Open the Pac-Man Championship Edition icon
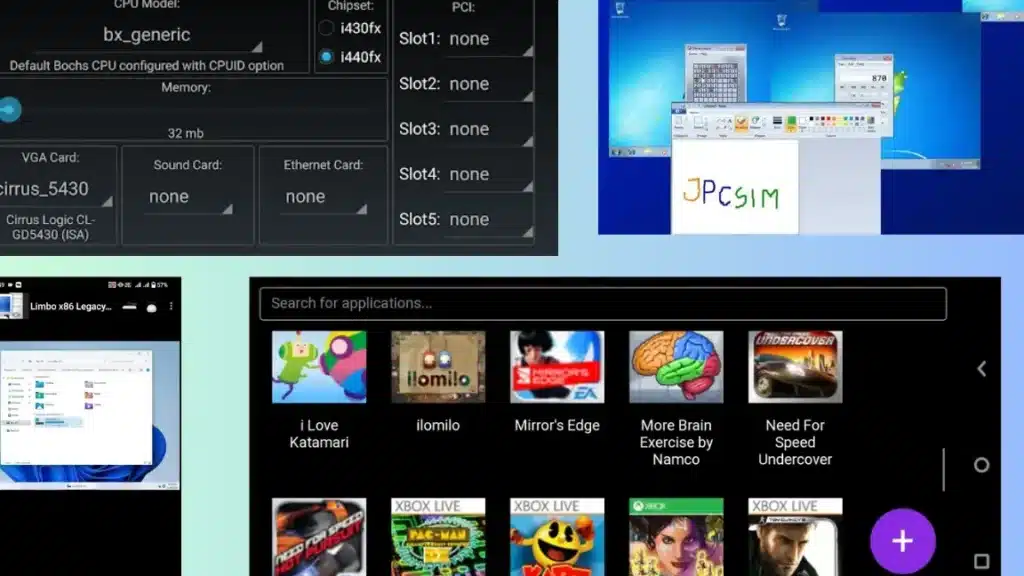1024x576 pixels. [438, 537]
